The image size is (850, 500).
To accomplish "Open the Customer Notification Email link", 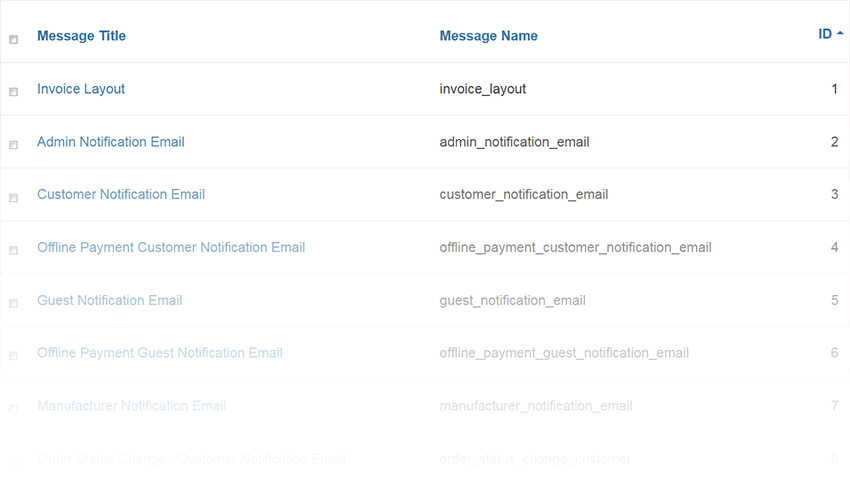I will pos(121,195).
